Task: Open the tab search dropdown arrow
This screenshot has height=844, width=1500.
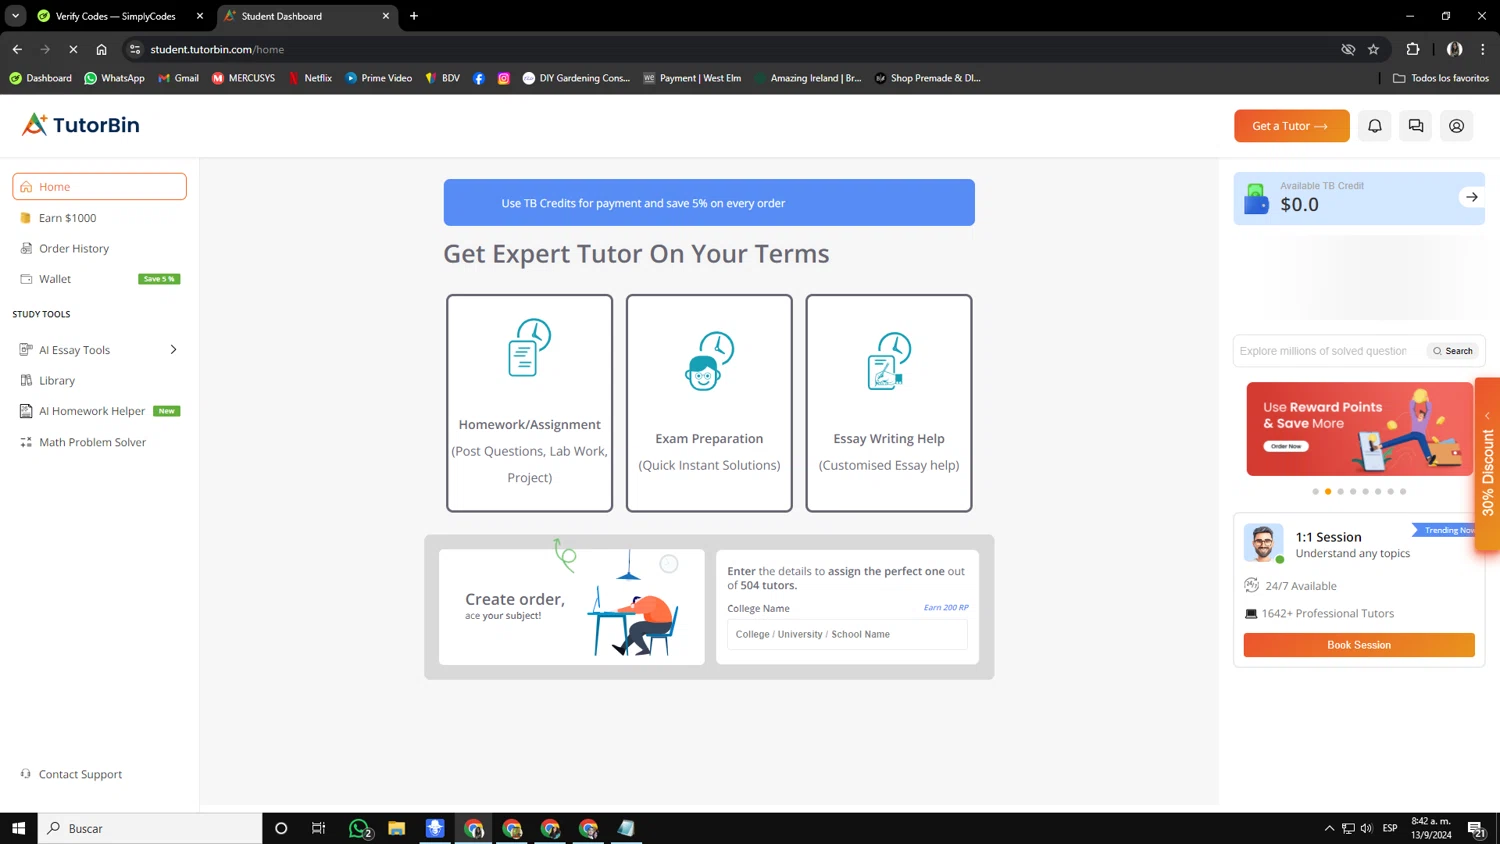Action: (15, 16)
